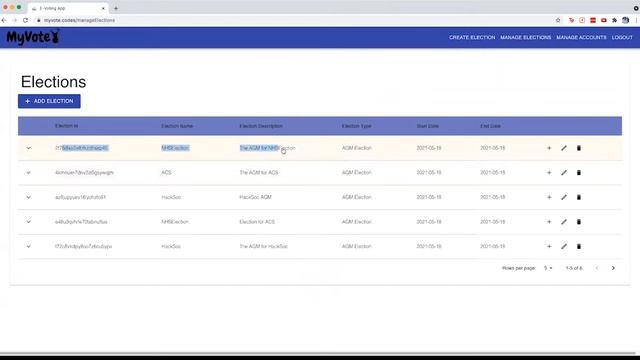This screenshot has width=640, height=360.
Task: Go to next page of elections table
Action: coord(613,268)
